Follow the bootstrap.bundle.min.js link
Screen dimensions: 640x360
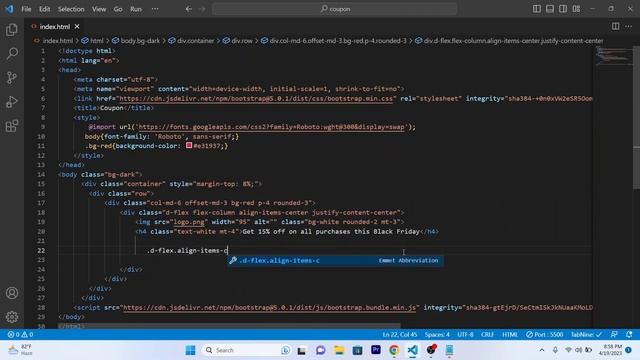click(270, 307)
